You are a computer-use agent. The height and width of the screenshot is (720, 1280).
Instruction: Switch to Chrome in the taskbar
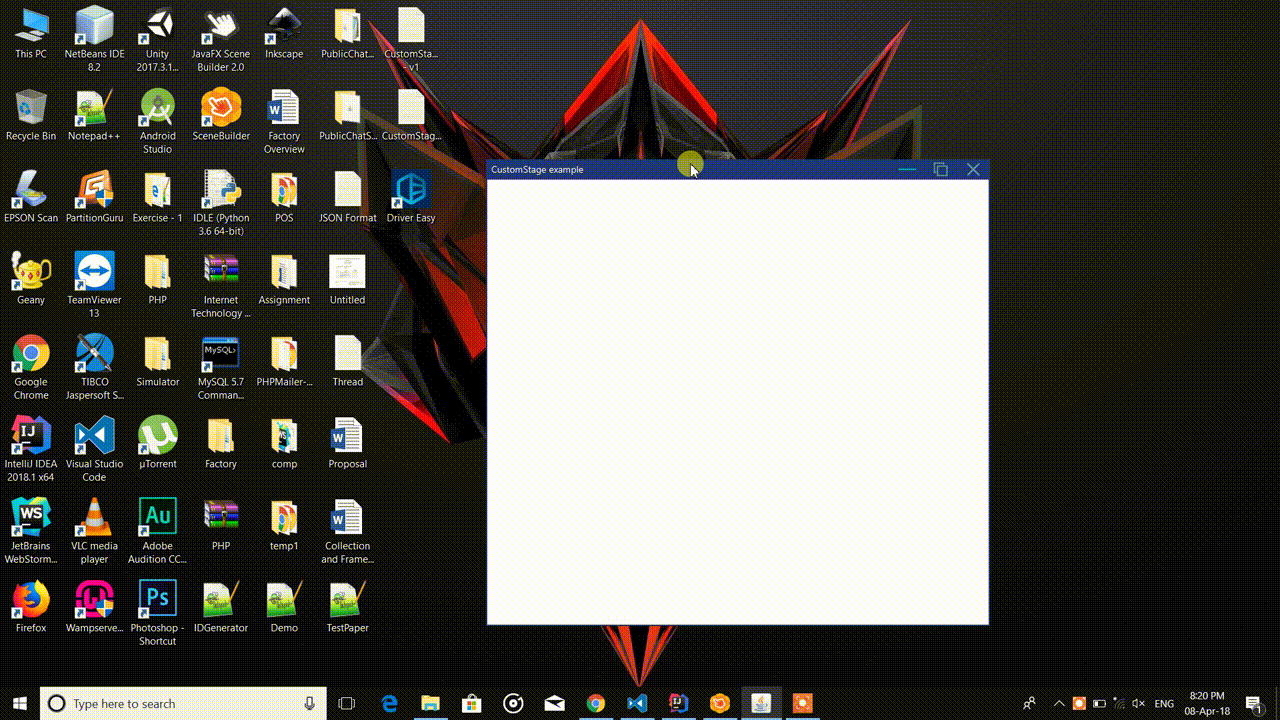(x=595, y=704)
